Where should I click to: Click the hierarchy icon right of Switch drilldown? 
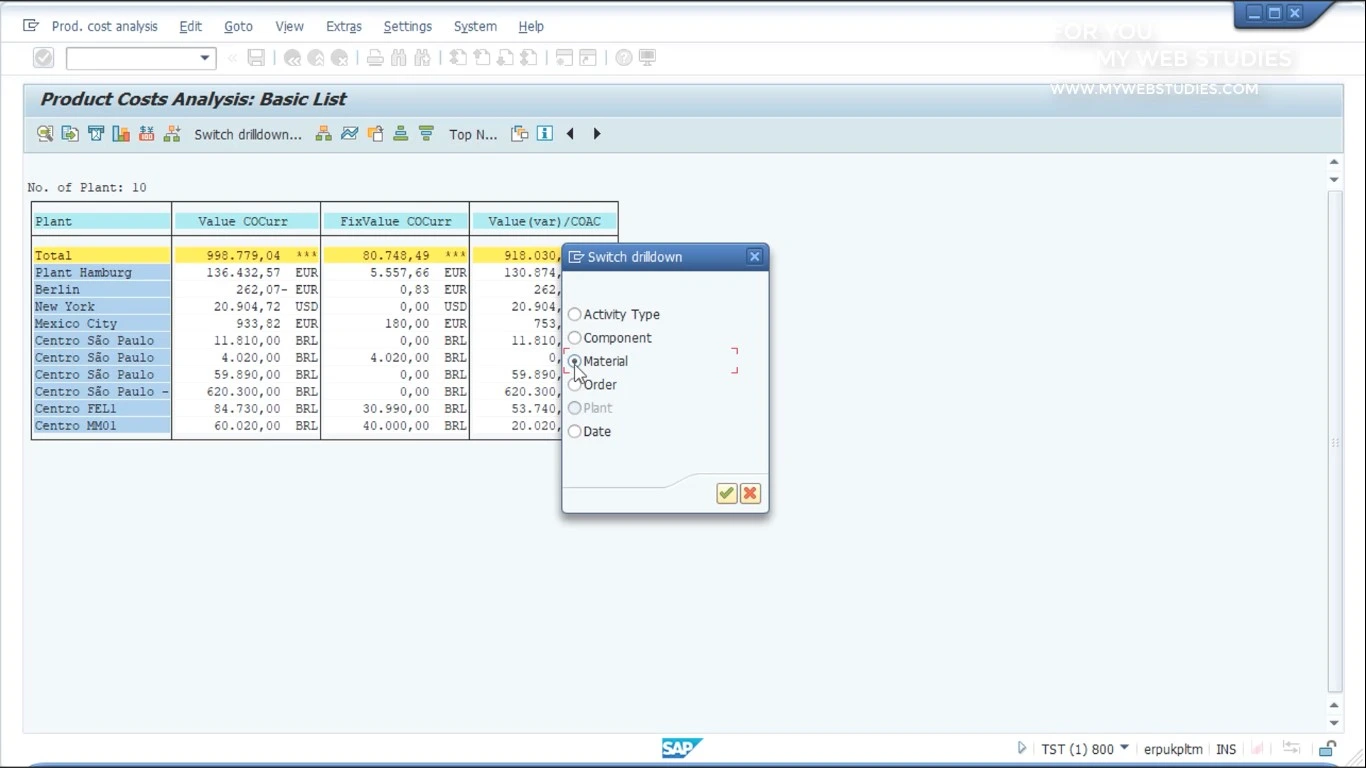[323, 134]
